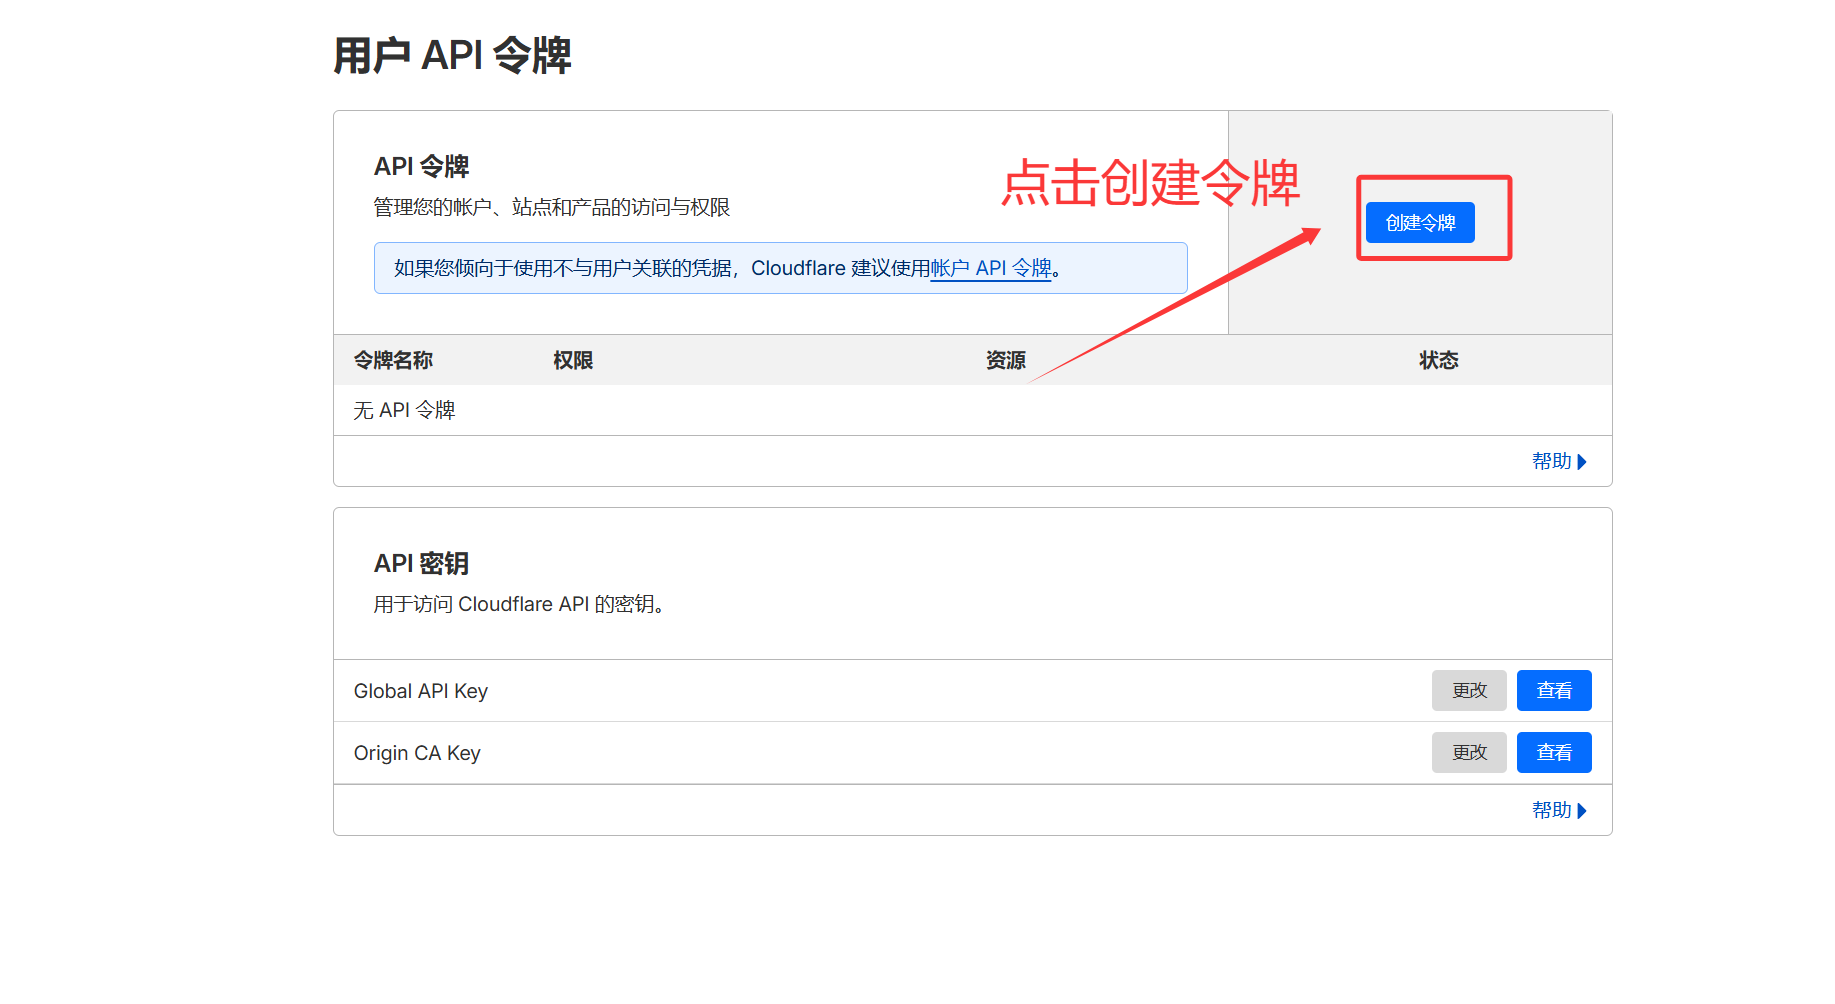1835x1004 pixels.
Task: Click the 状态 column header
Action: [1438, 360]
